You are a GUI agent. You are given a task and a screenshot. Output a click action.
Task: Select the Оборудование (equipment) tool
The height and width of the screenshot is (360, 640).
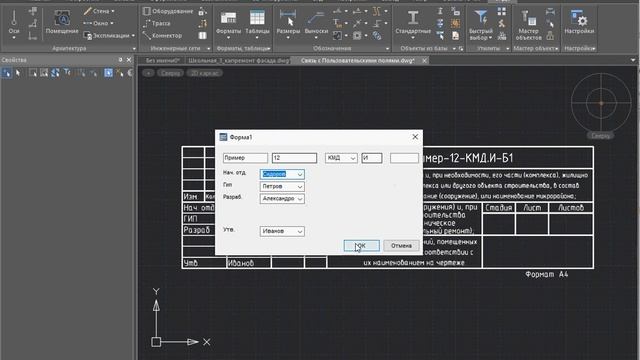[168, 11]
